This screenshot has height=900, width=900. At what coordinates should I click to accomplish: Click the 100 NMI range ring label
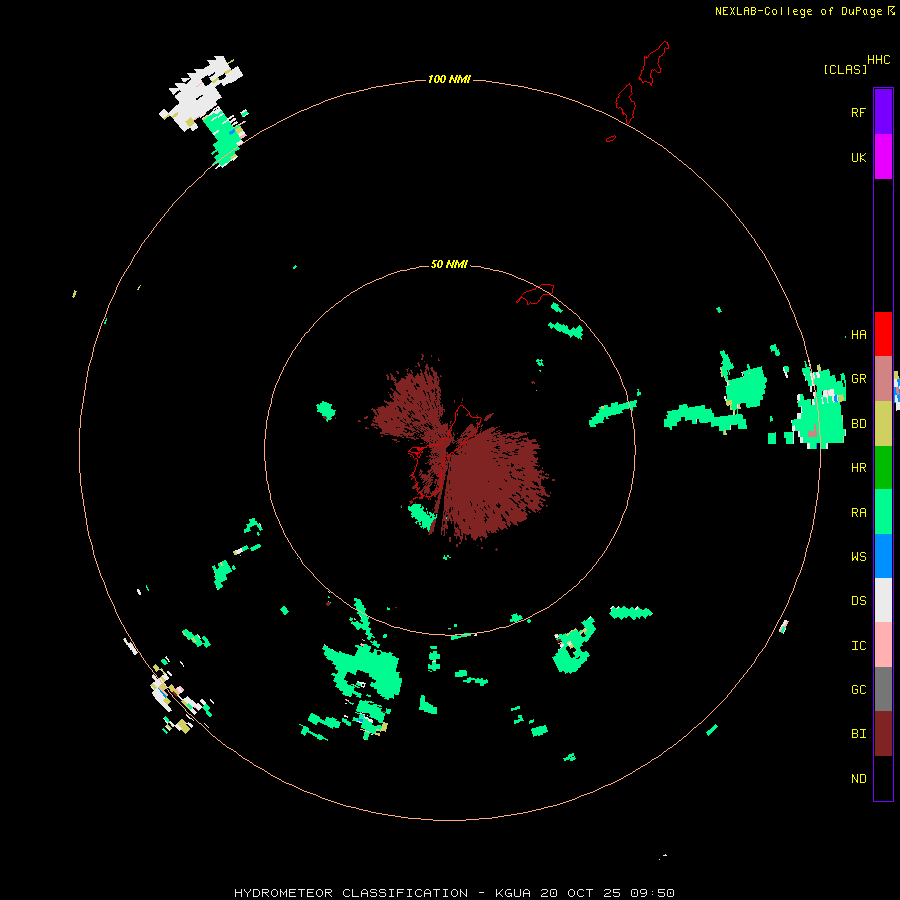click(x=449, y=79)
